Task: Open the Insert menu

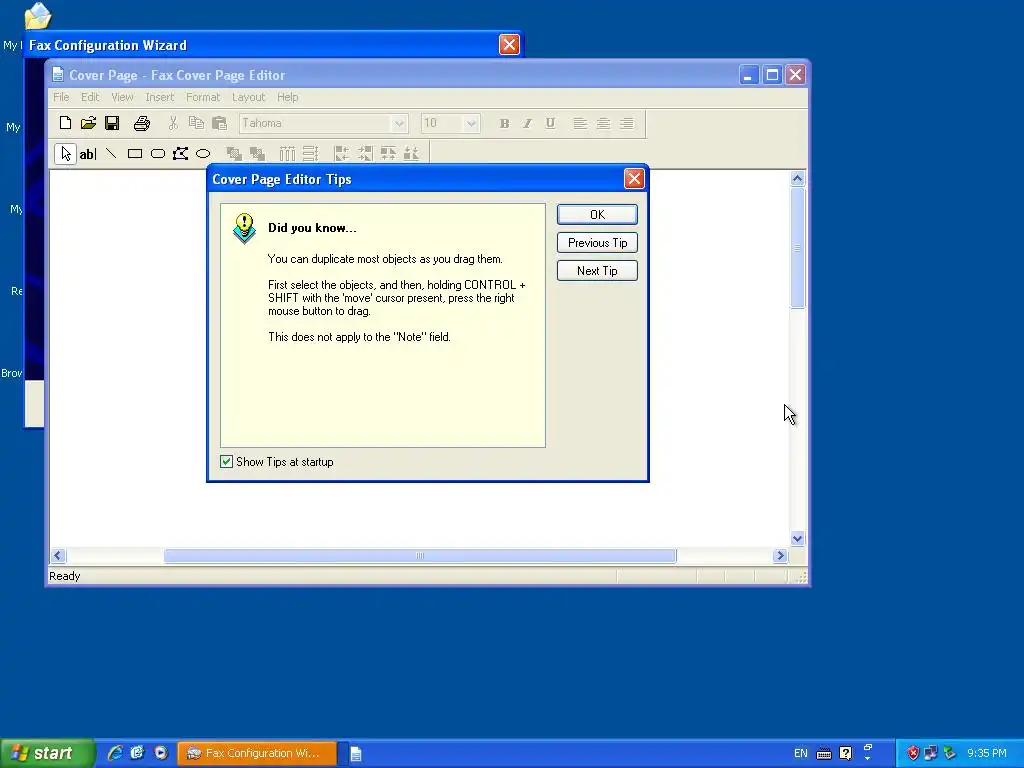Action: pos(159,97)
